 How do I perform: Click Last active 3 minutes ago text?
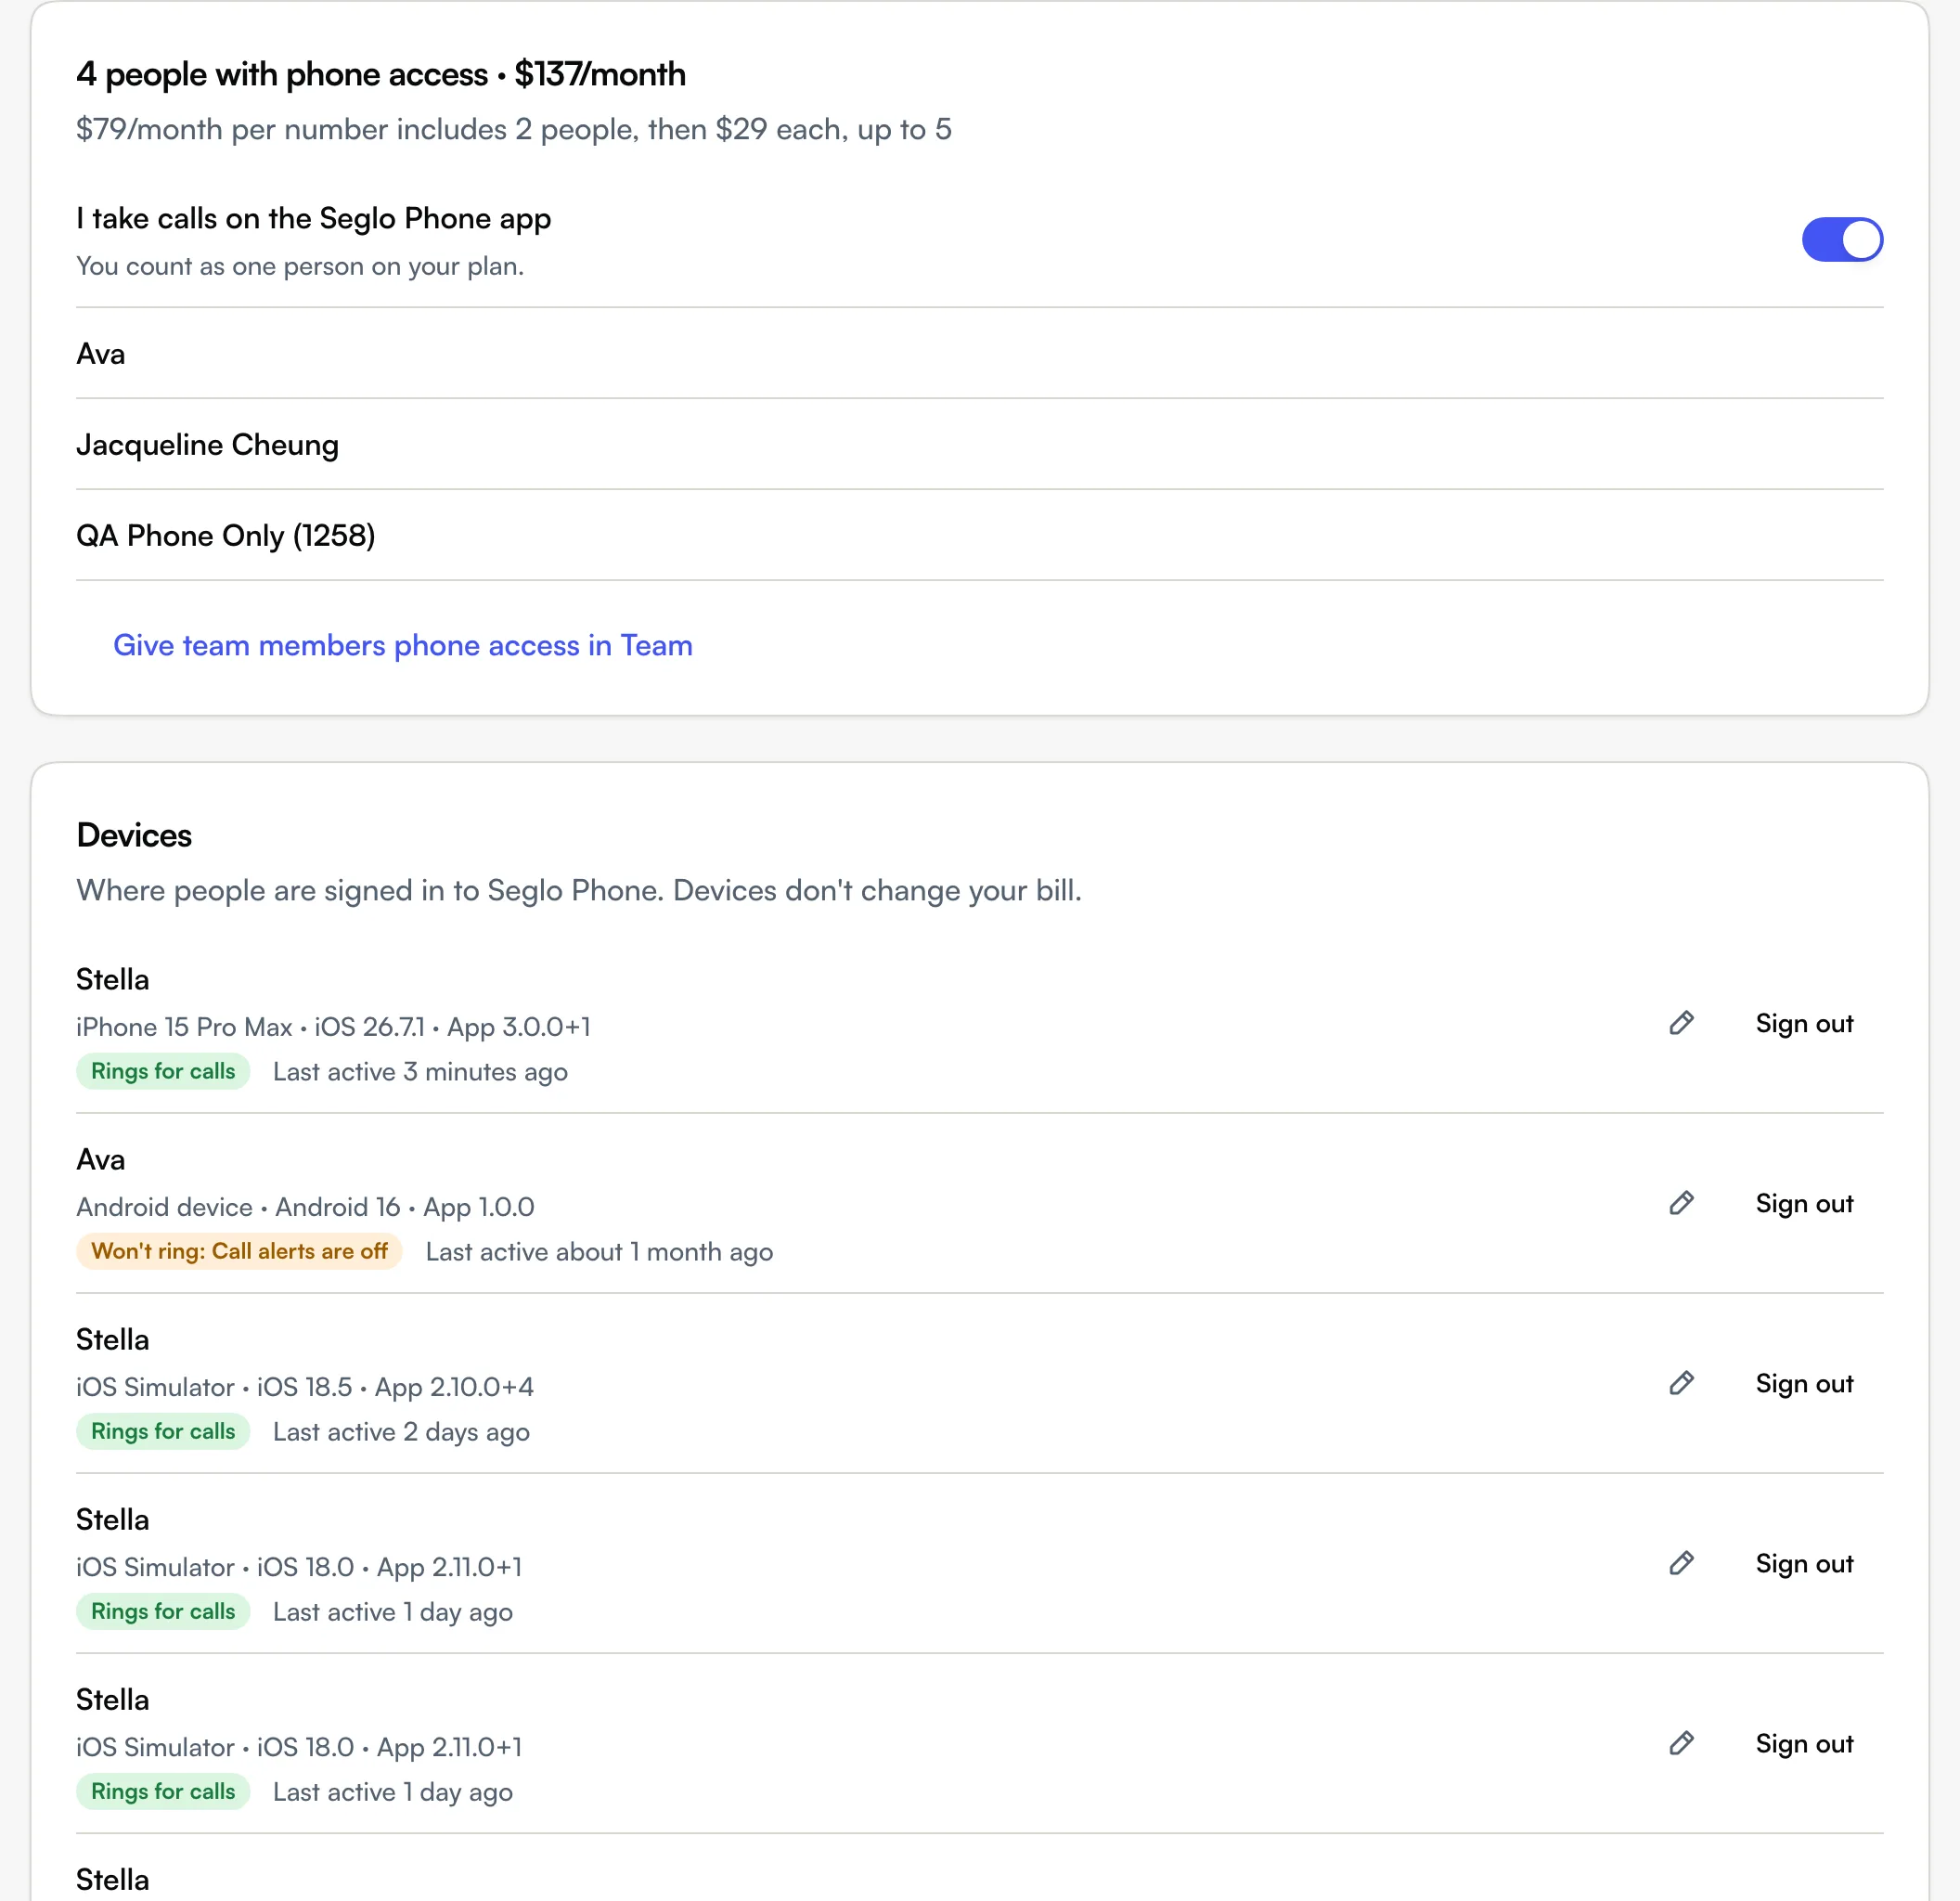pos(420,1072)
